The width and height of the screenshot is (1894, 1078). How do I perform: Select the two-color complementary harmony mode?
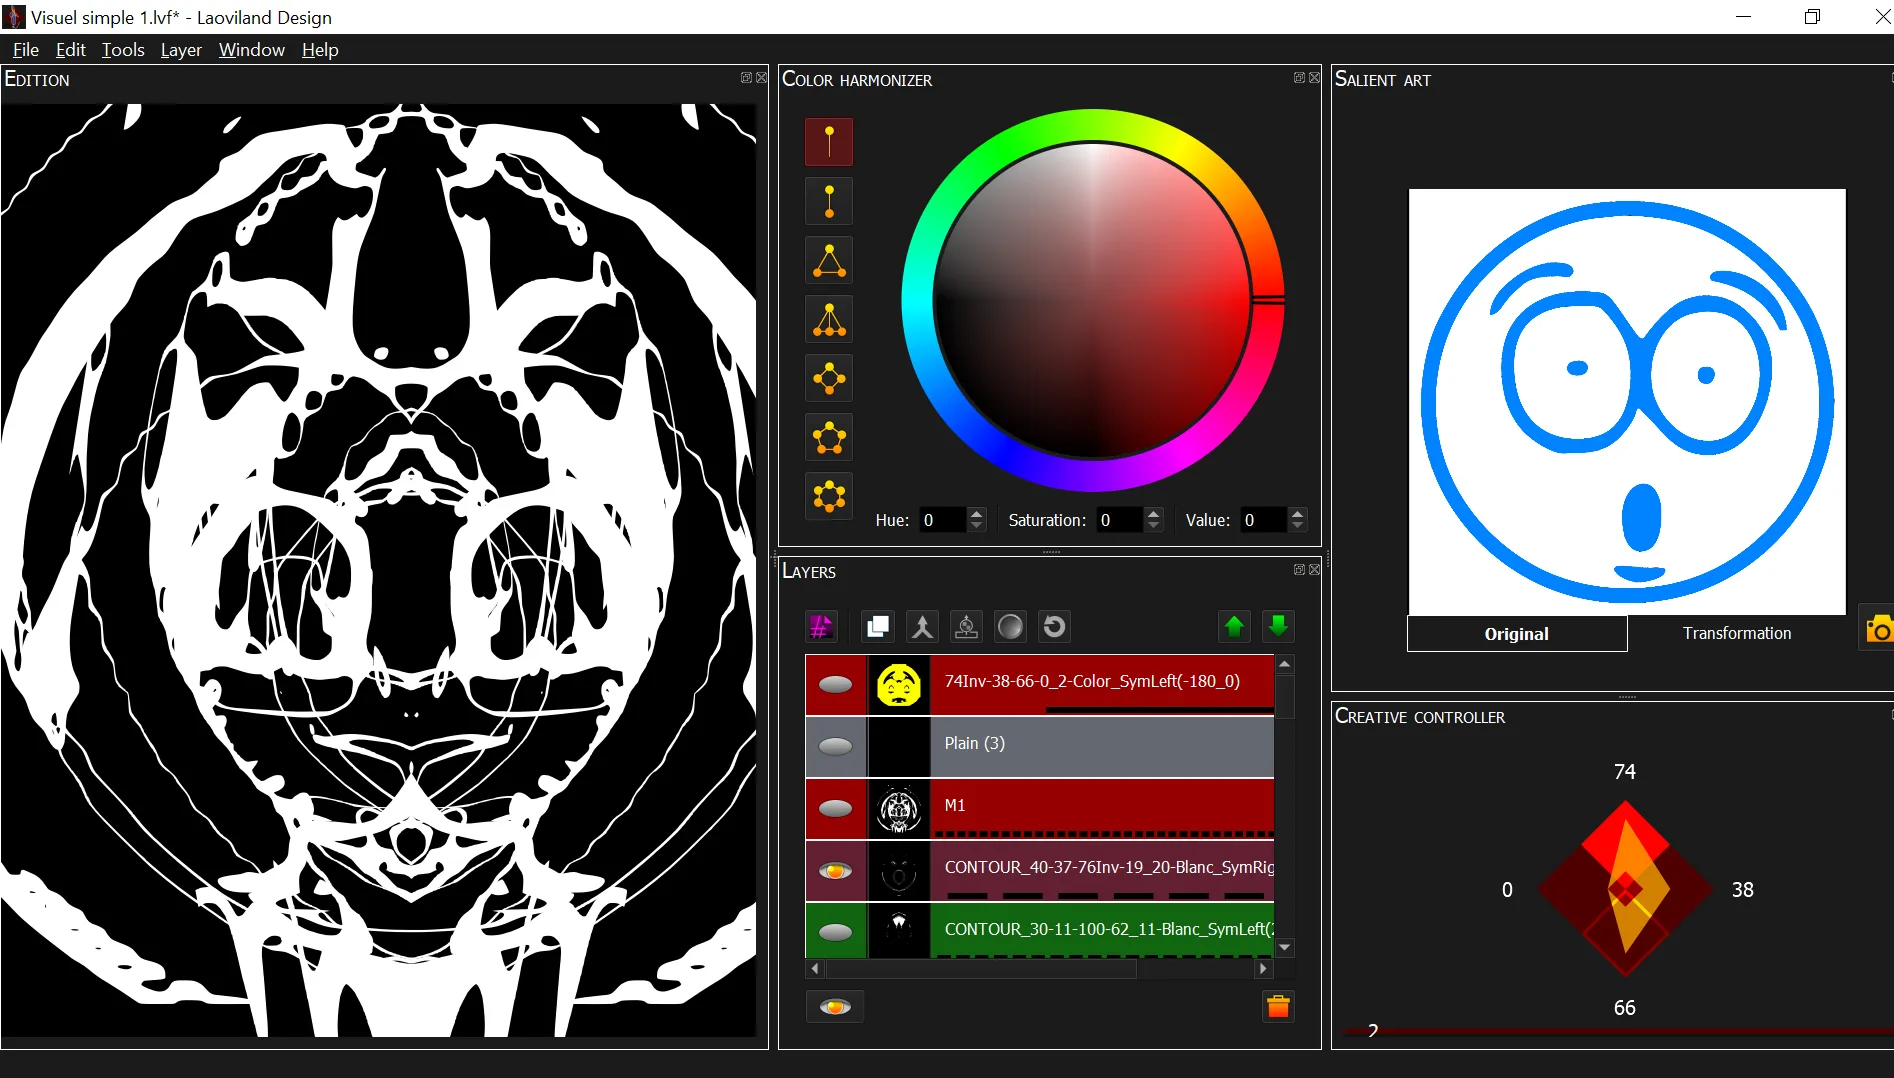829,201
